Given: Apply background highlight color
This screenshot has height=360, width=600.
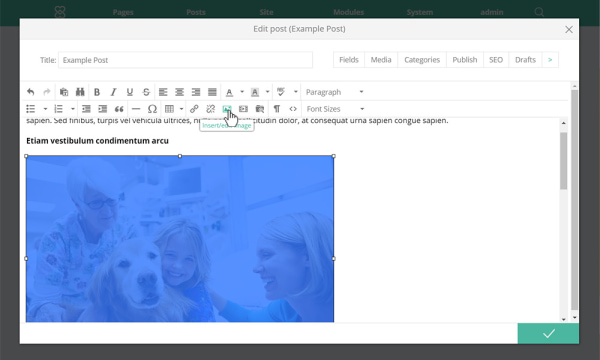Looking at the screenshot, I should 255,92.
